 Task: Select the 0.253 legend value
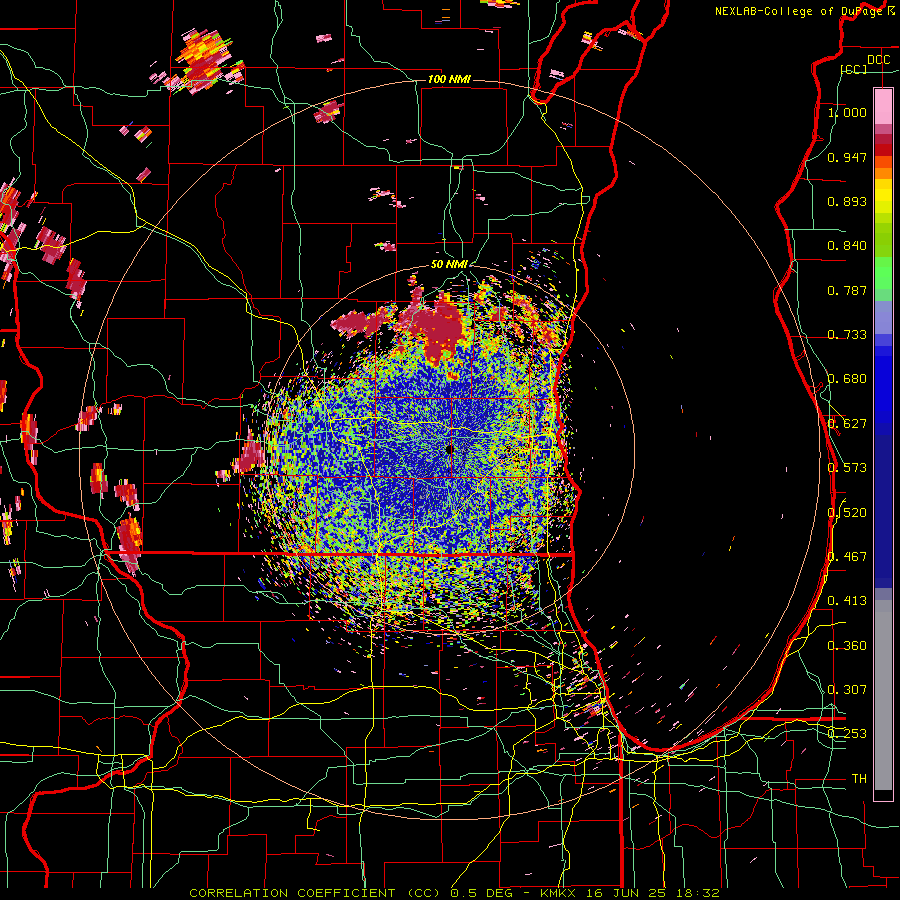[x=847, y=734]
